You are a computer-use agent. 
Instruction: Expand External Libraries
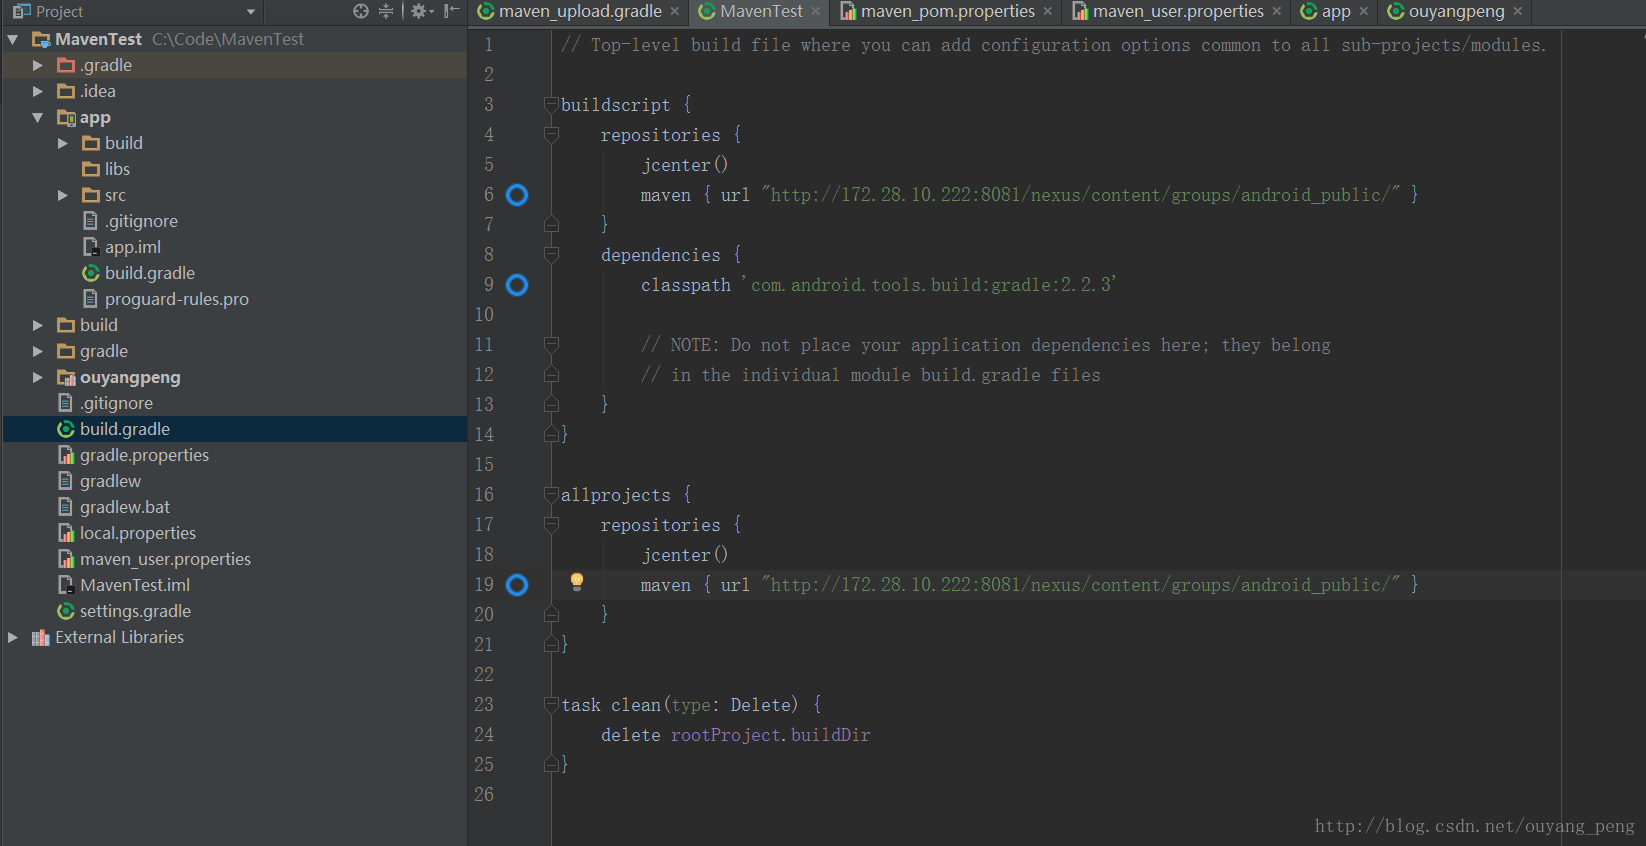point(13,637)
